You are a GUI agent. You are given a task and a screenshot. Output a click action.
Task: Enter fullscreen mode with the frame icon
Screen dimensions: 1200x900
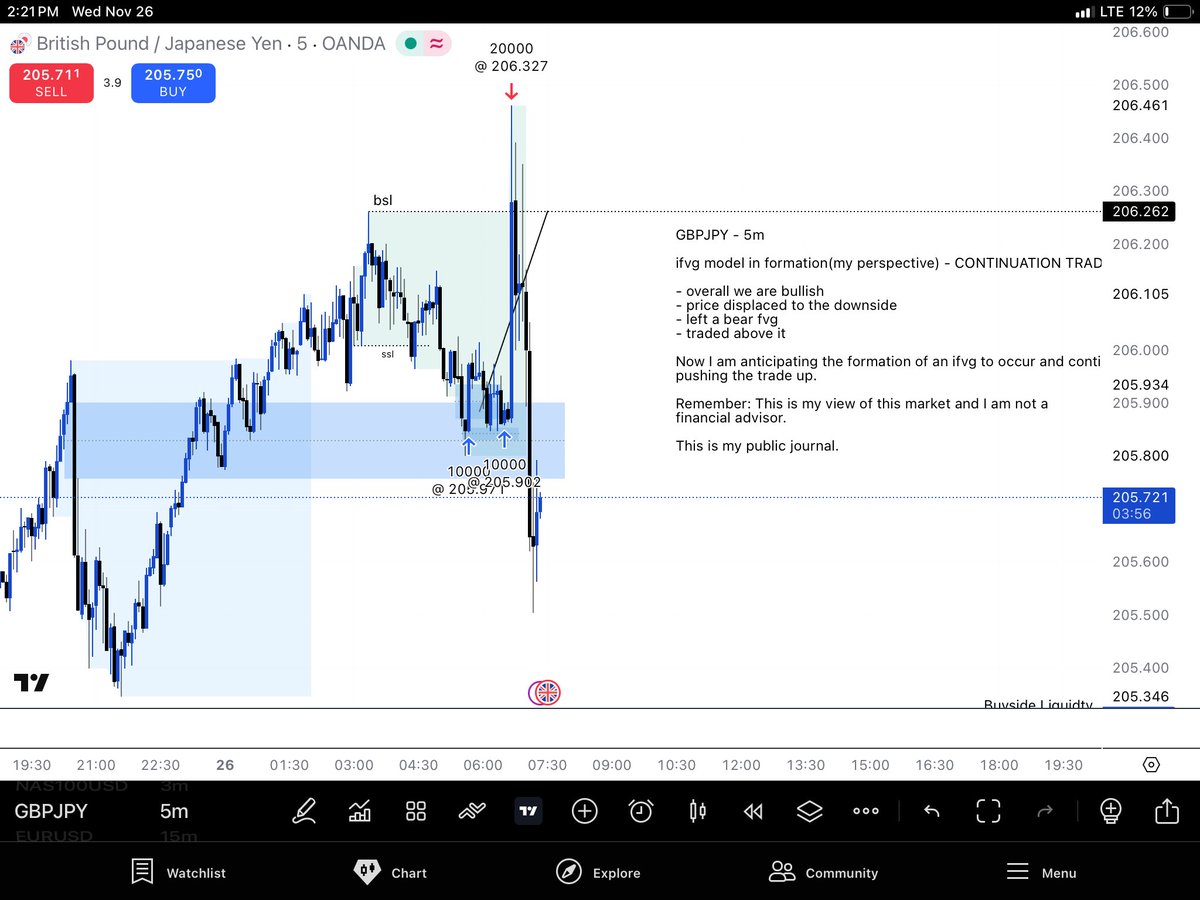tap(988, 811)
